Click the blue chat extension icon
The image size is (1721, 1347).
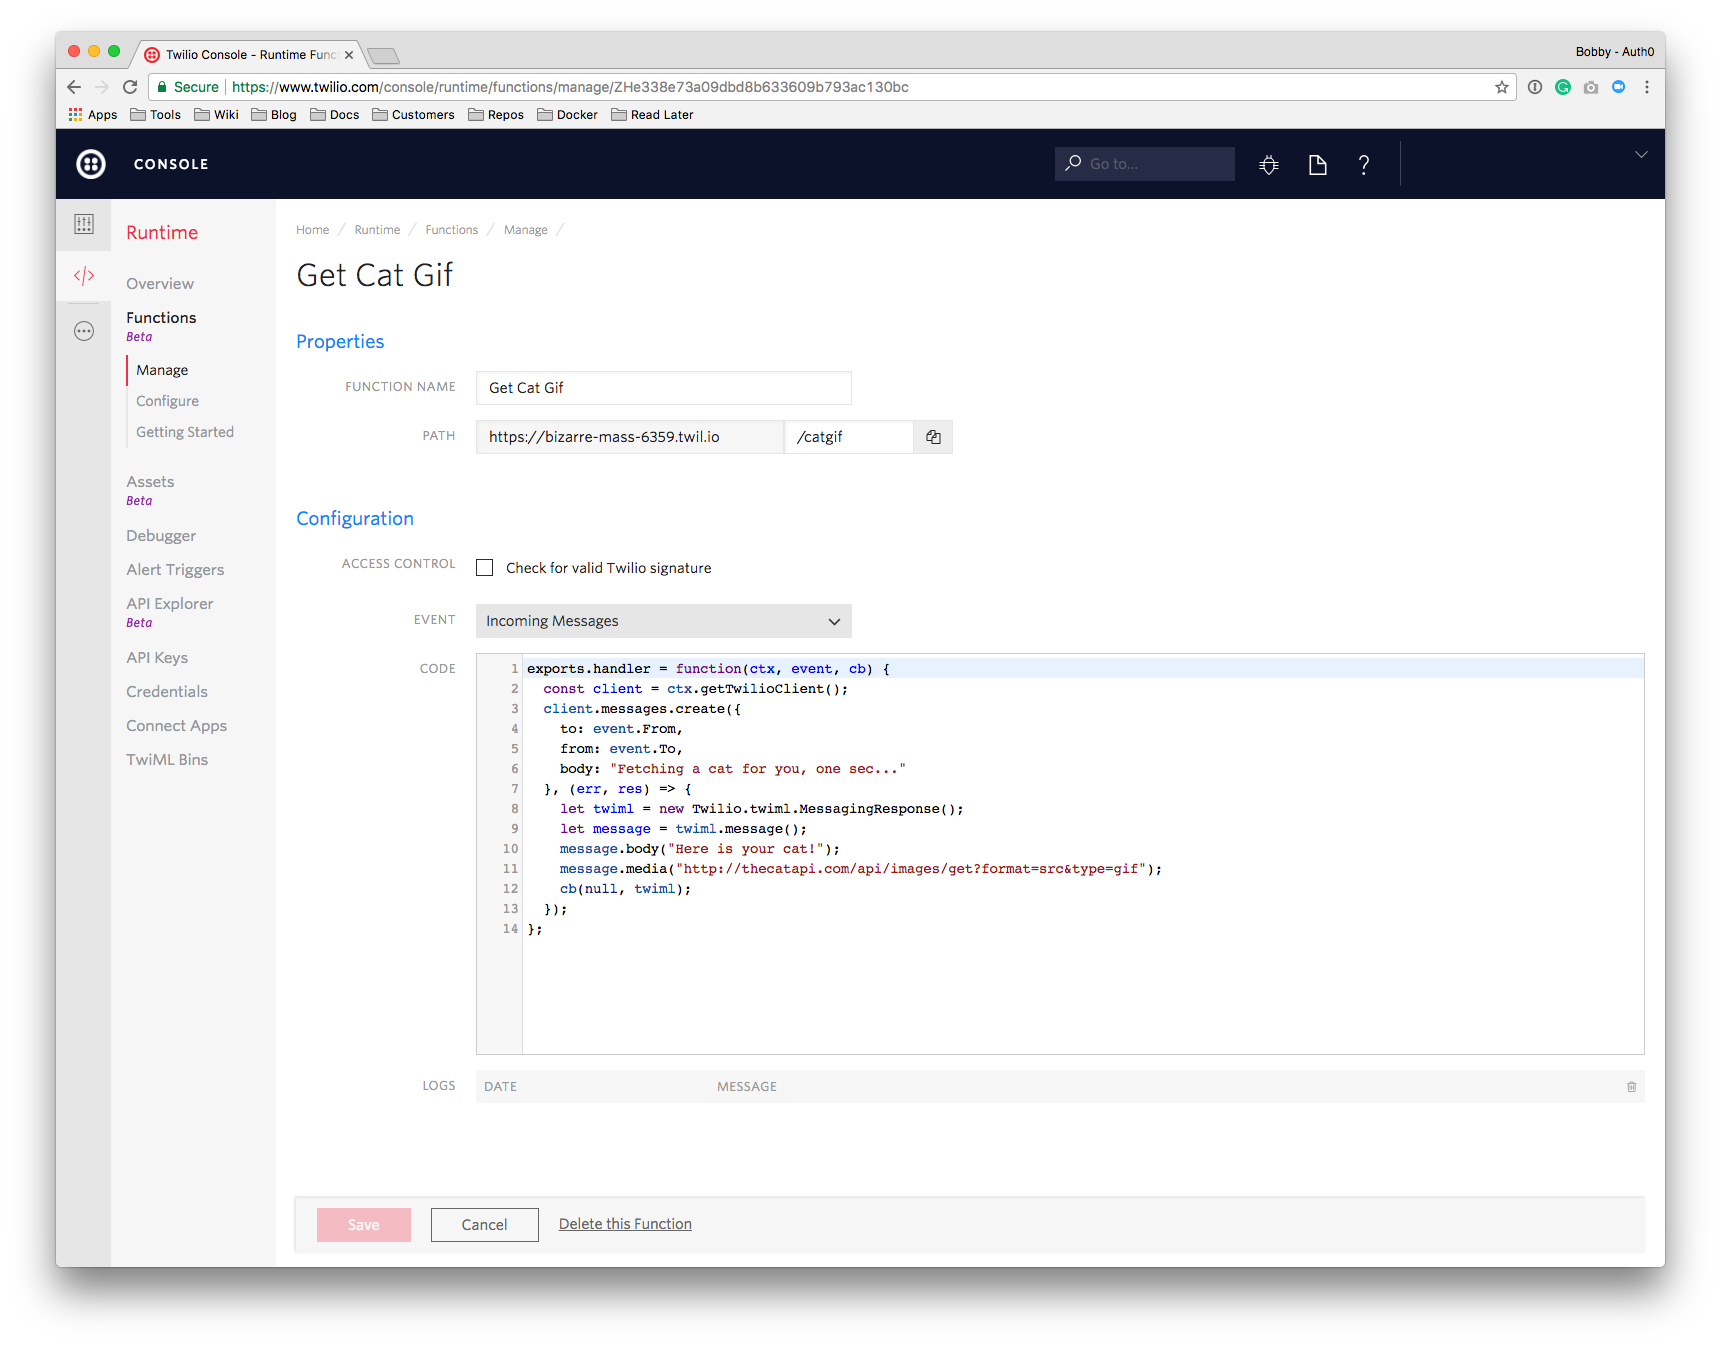[x=1619, y=87]
